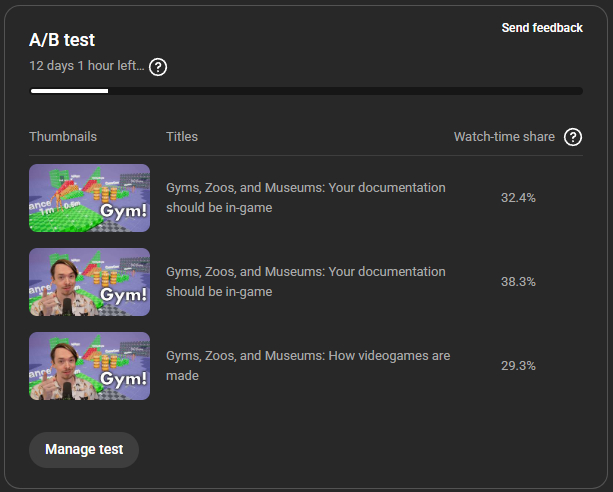
Task: Open the Watch-time share help icon
Action: pyautogui.click(x=573, y=137)
